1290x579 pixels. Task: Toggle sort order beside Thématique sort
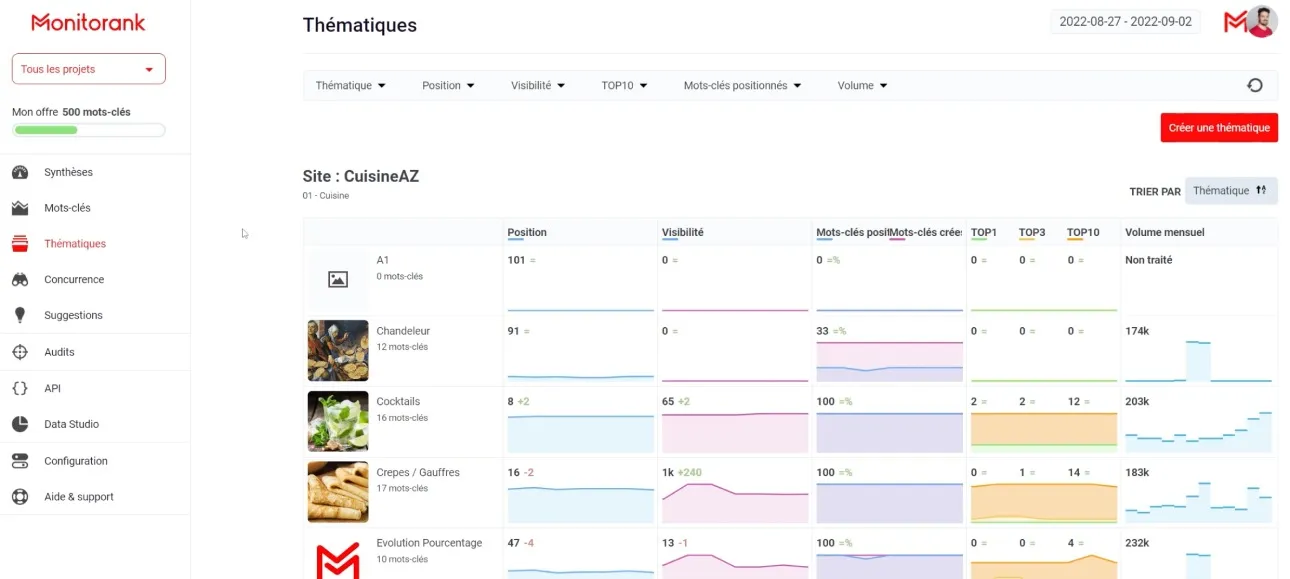(1261, 191)
